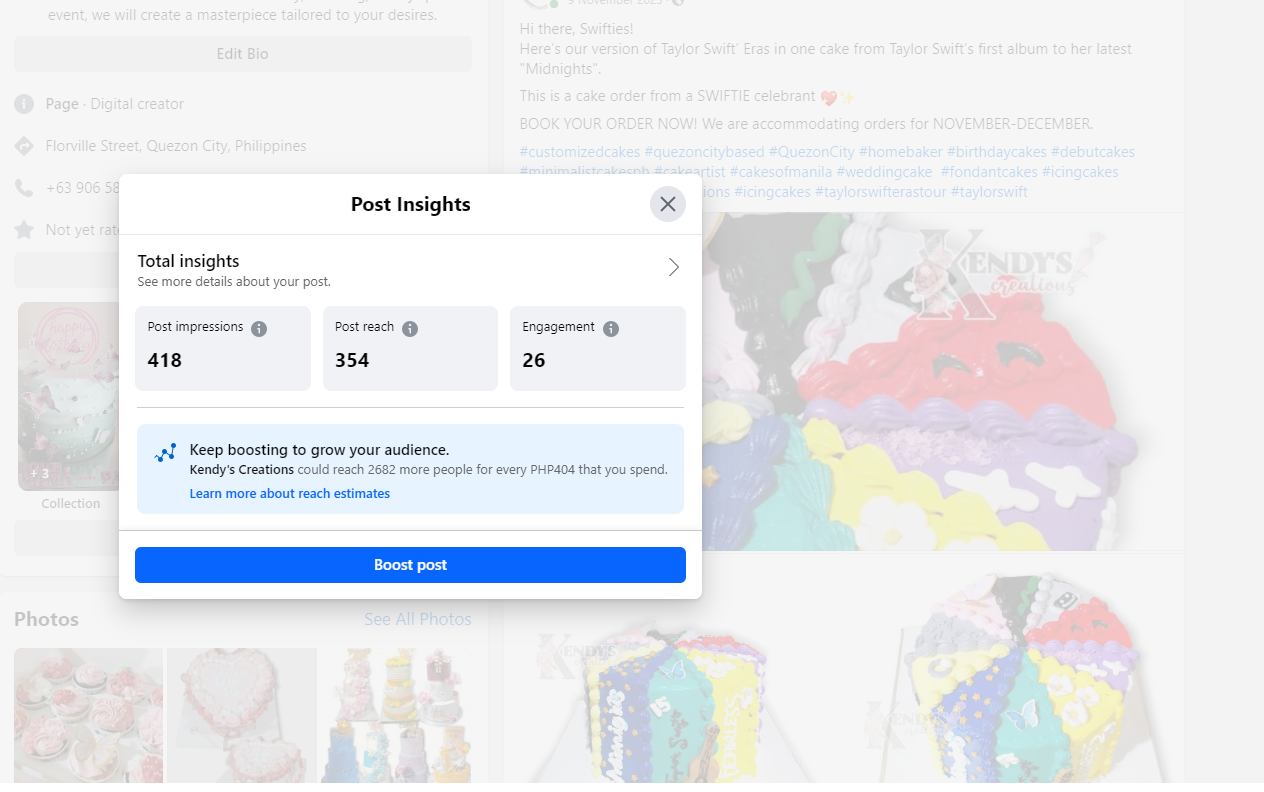This screenshot has width=1264, height=792.
Task: Click the Page info icon
Action: (x=24, y=104)
